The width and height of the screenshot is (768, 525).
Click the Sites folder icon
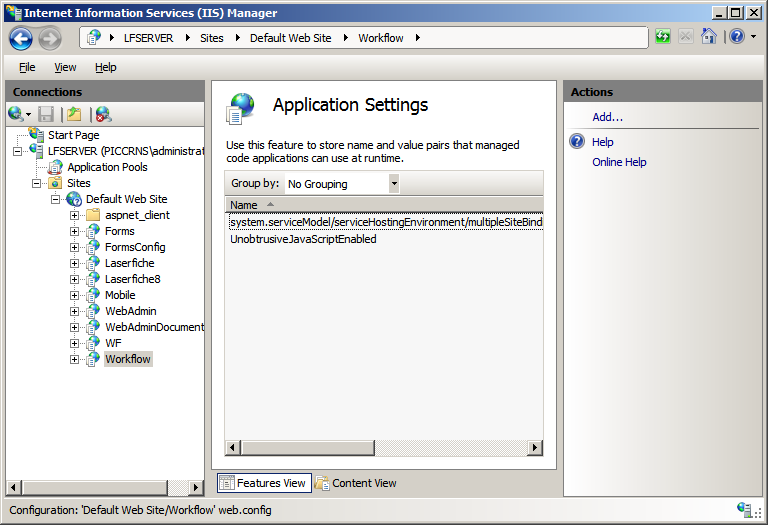tap(55, 183)
